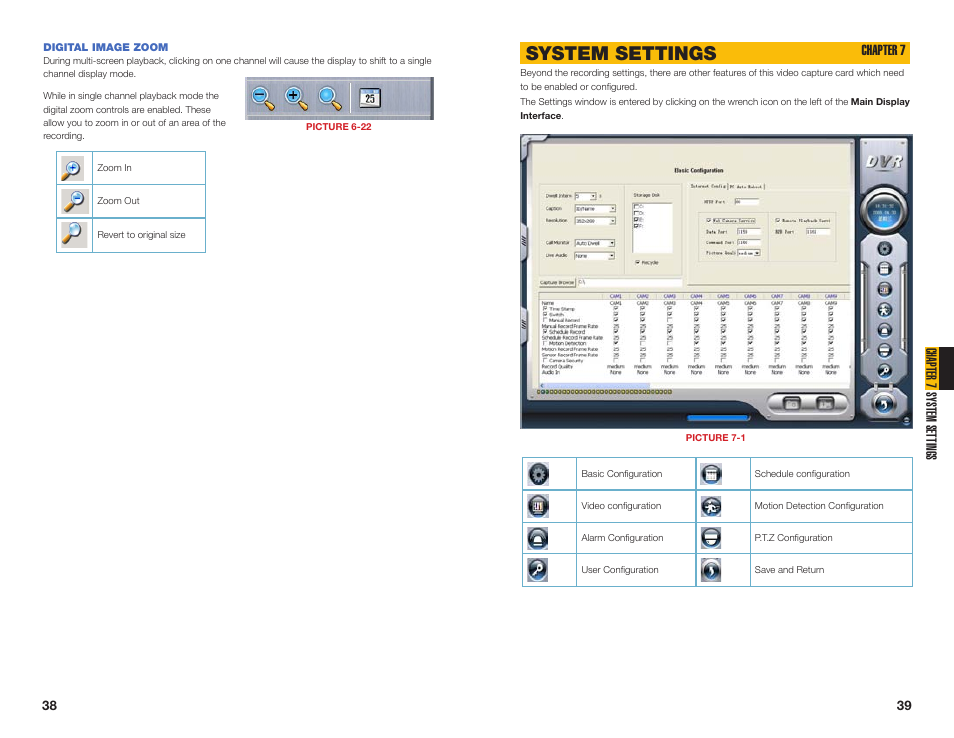Uncheck the E: drive in Storage Disk list
Screen dimensions: 954x738
coord(636,219)
